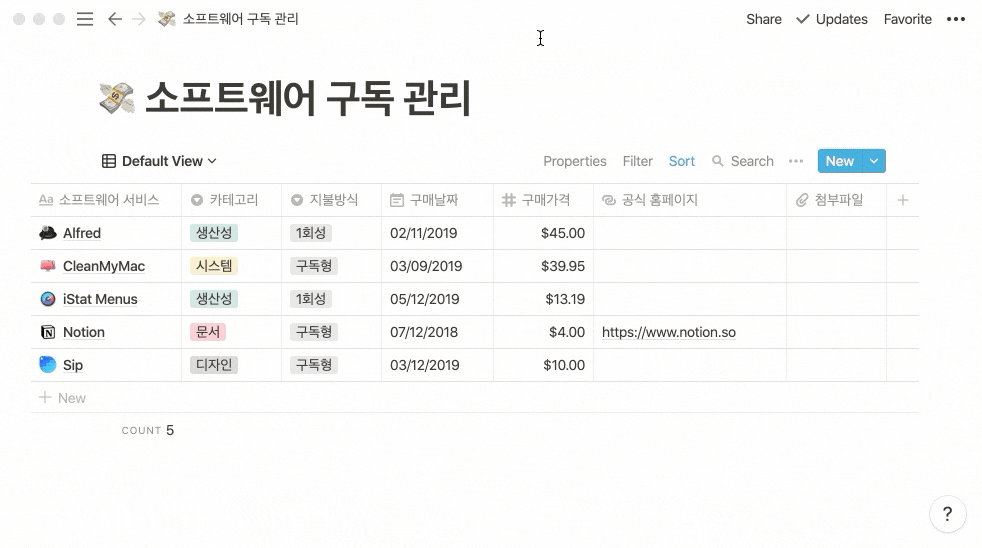The image size is (982, 548).
Task: Click Favorite in the top bar
Action: click(907, 19)
